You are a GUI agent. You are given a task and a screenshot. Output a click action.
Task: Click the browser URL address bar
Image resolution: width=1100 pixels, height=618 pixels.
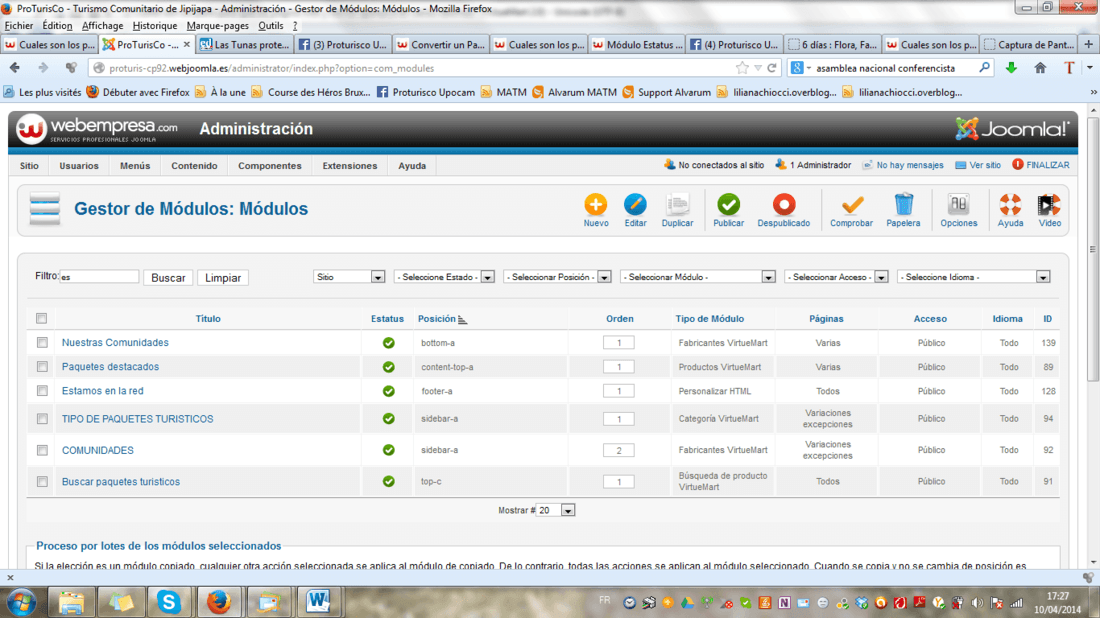click(x=414, y=68)
